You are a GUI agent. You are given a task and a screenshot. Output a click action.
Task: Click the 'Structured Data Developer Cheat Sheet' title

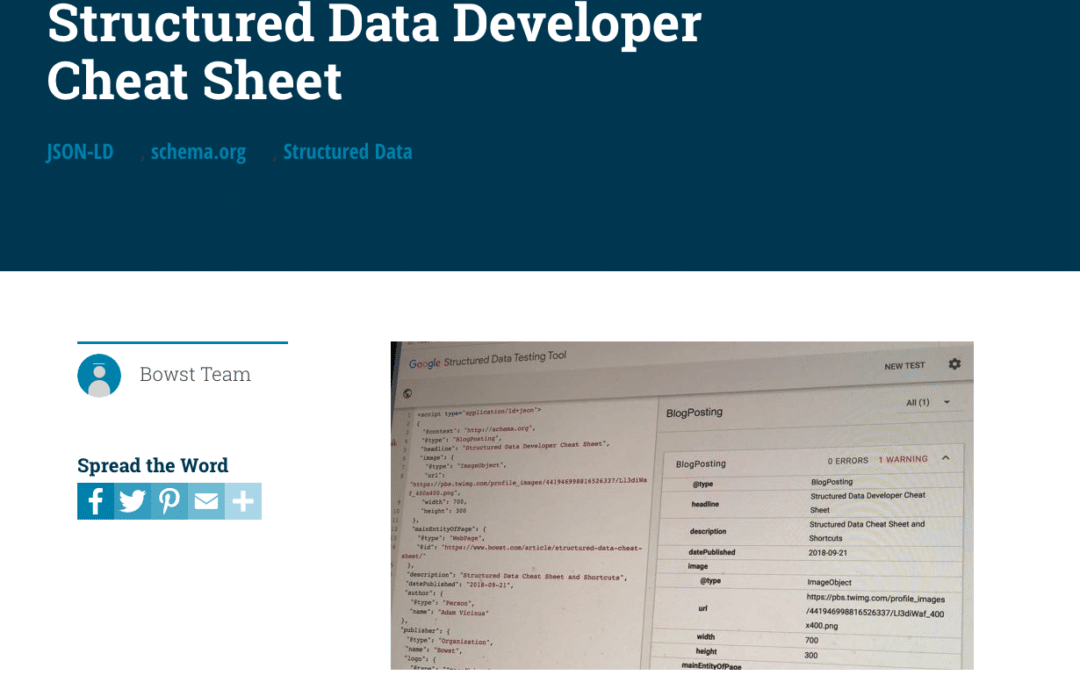pyautogui.click(x=374, y=52)
